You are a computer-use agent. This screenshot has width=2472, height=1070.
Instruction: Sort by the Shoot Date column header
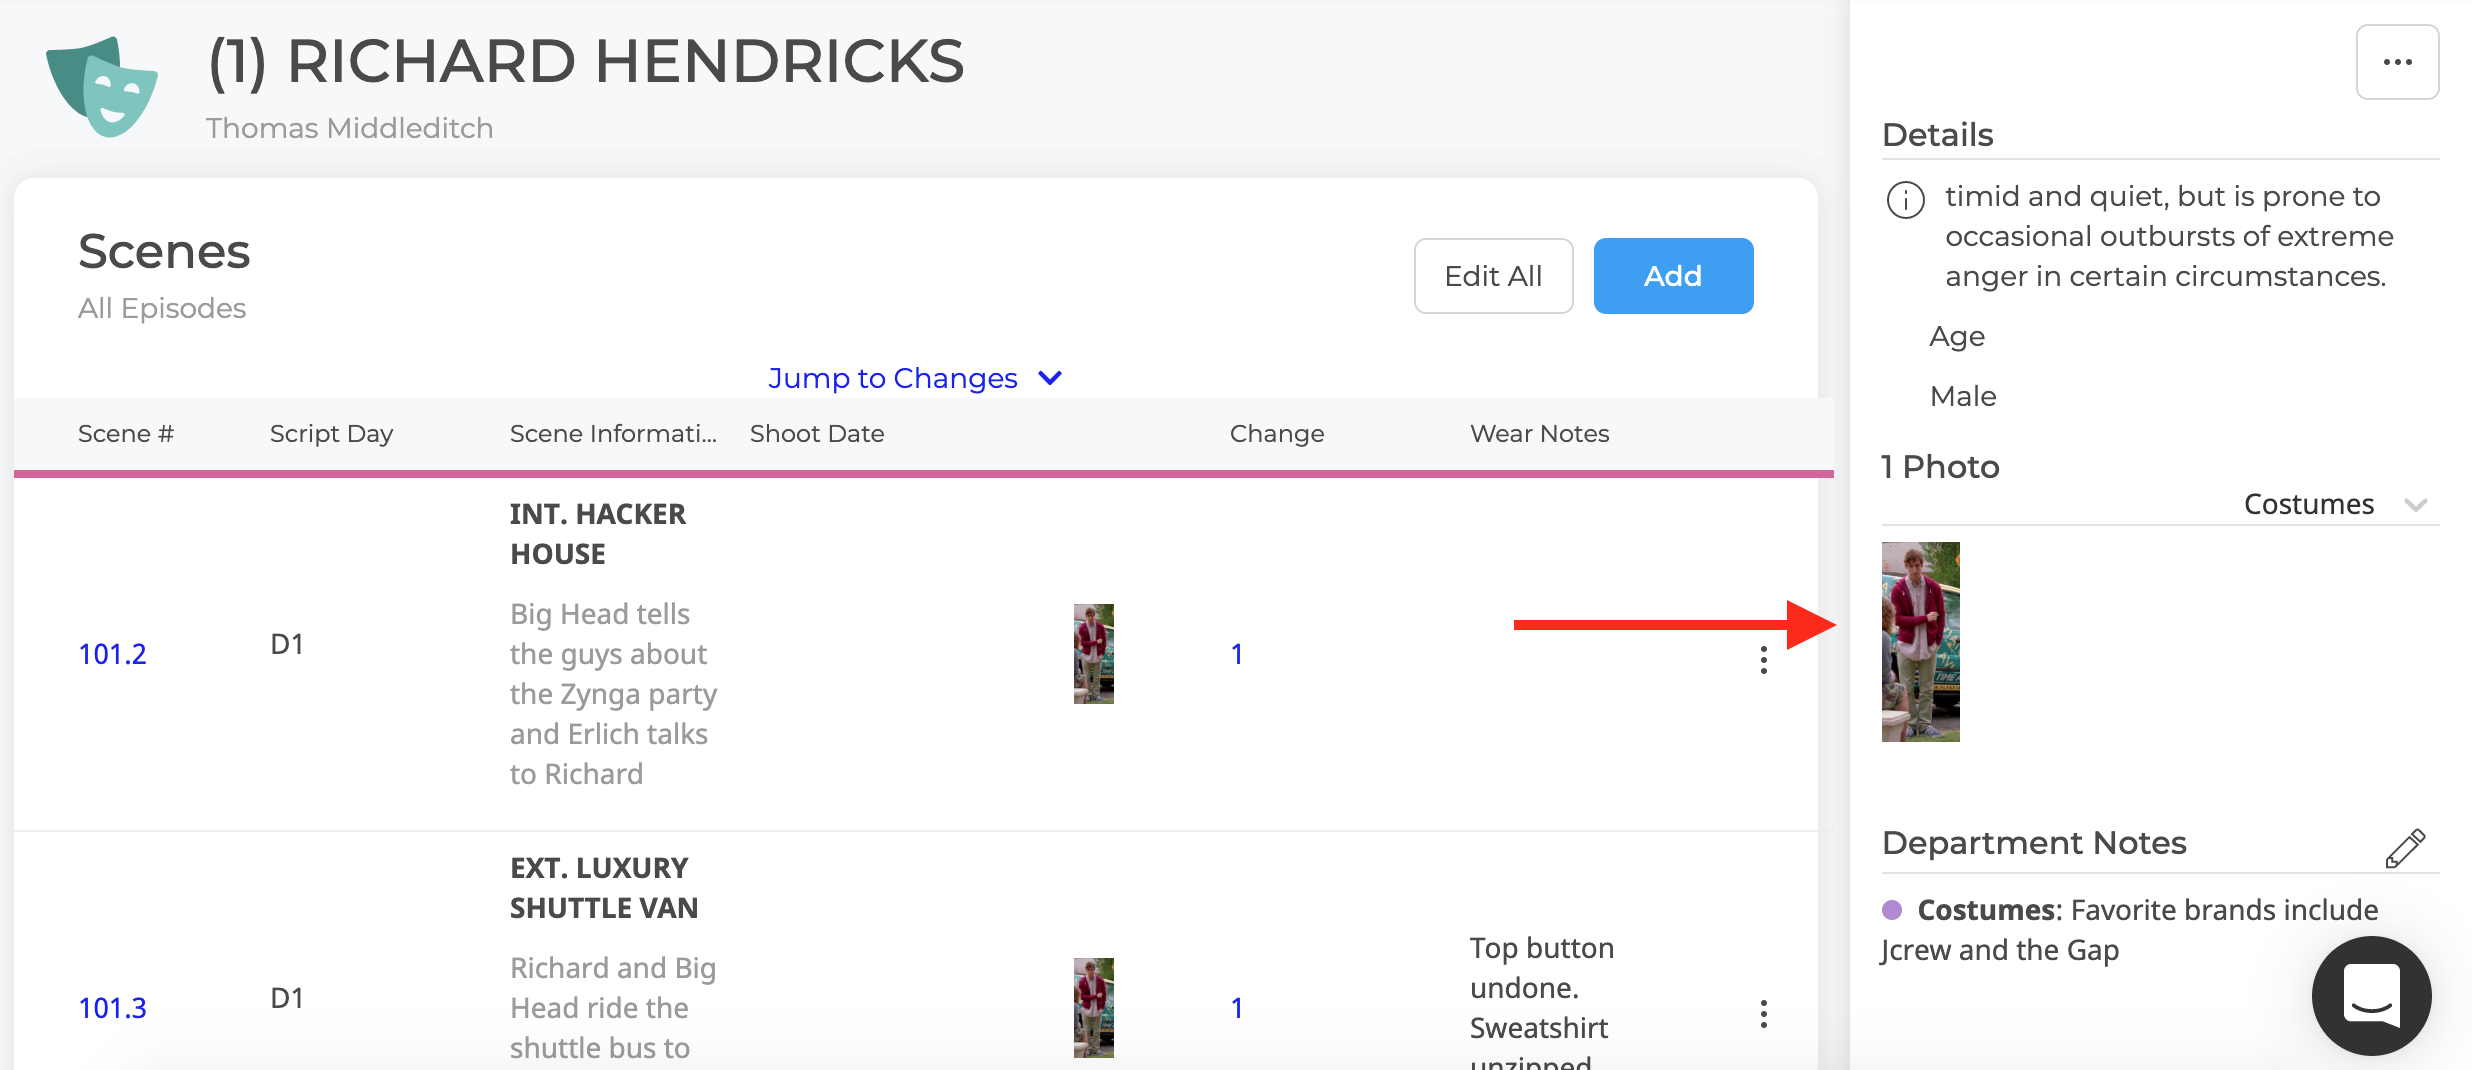click(817, 434)
